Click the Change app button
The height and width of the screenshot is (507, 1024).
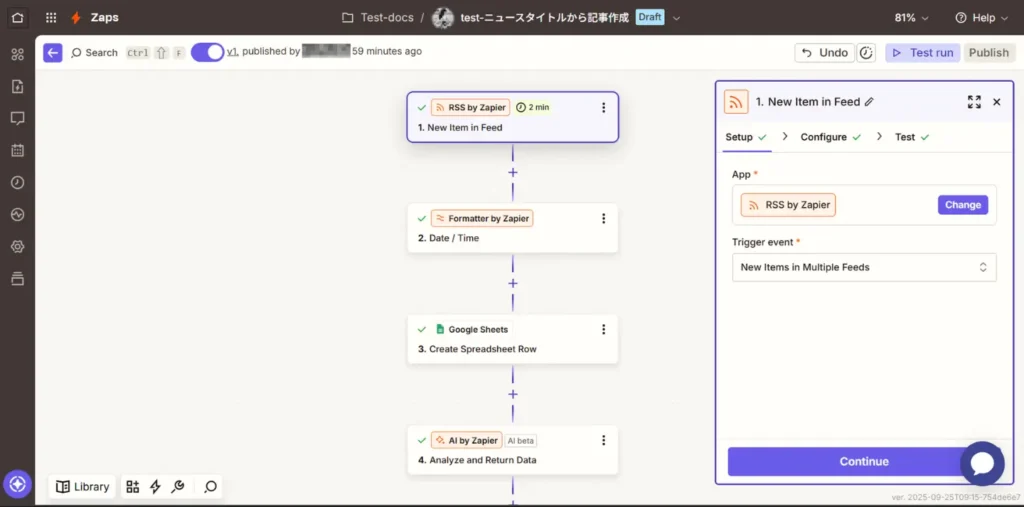[962, 204]
